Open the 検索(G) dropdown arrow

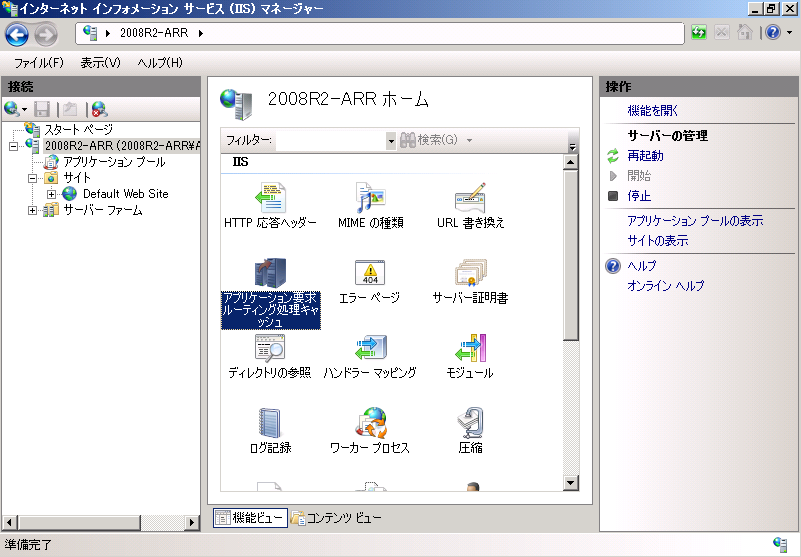469,141
